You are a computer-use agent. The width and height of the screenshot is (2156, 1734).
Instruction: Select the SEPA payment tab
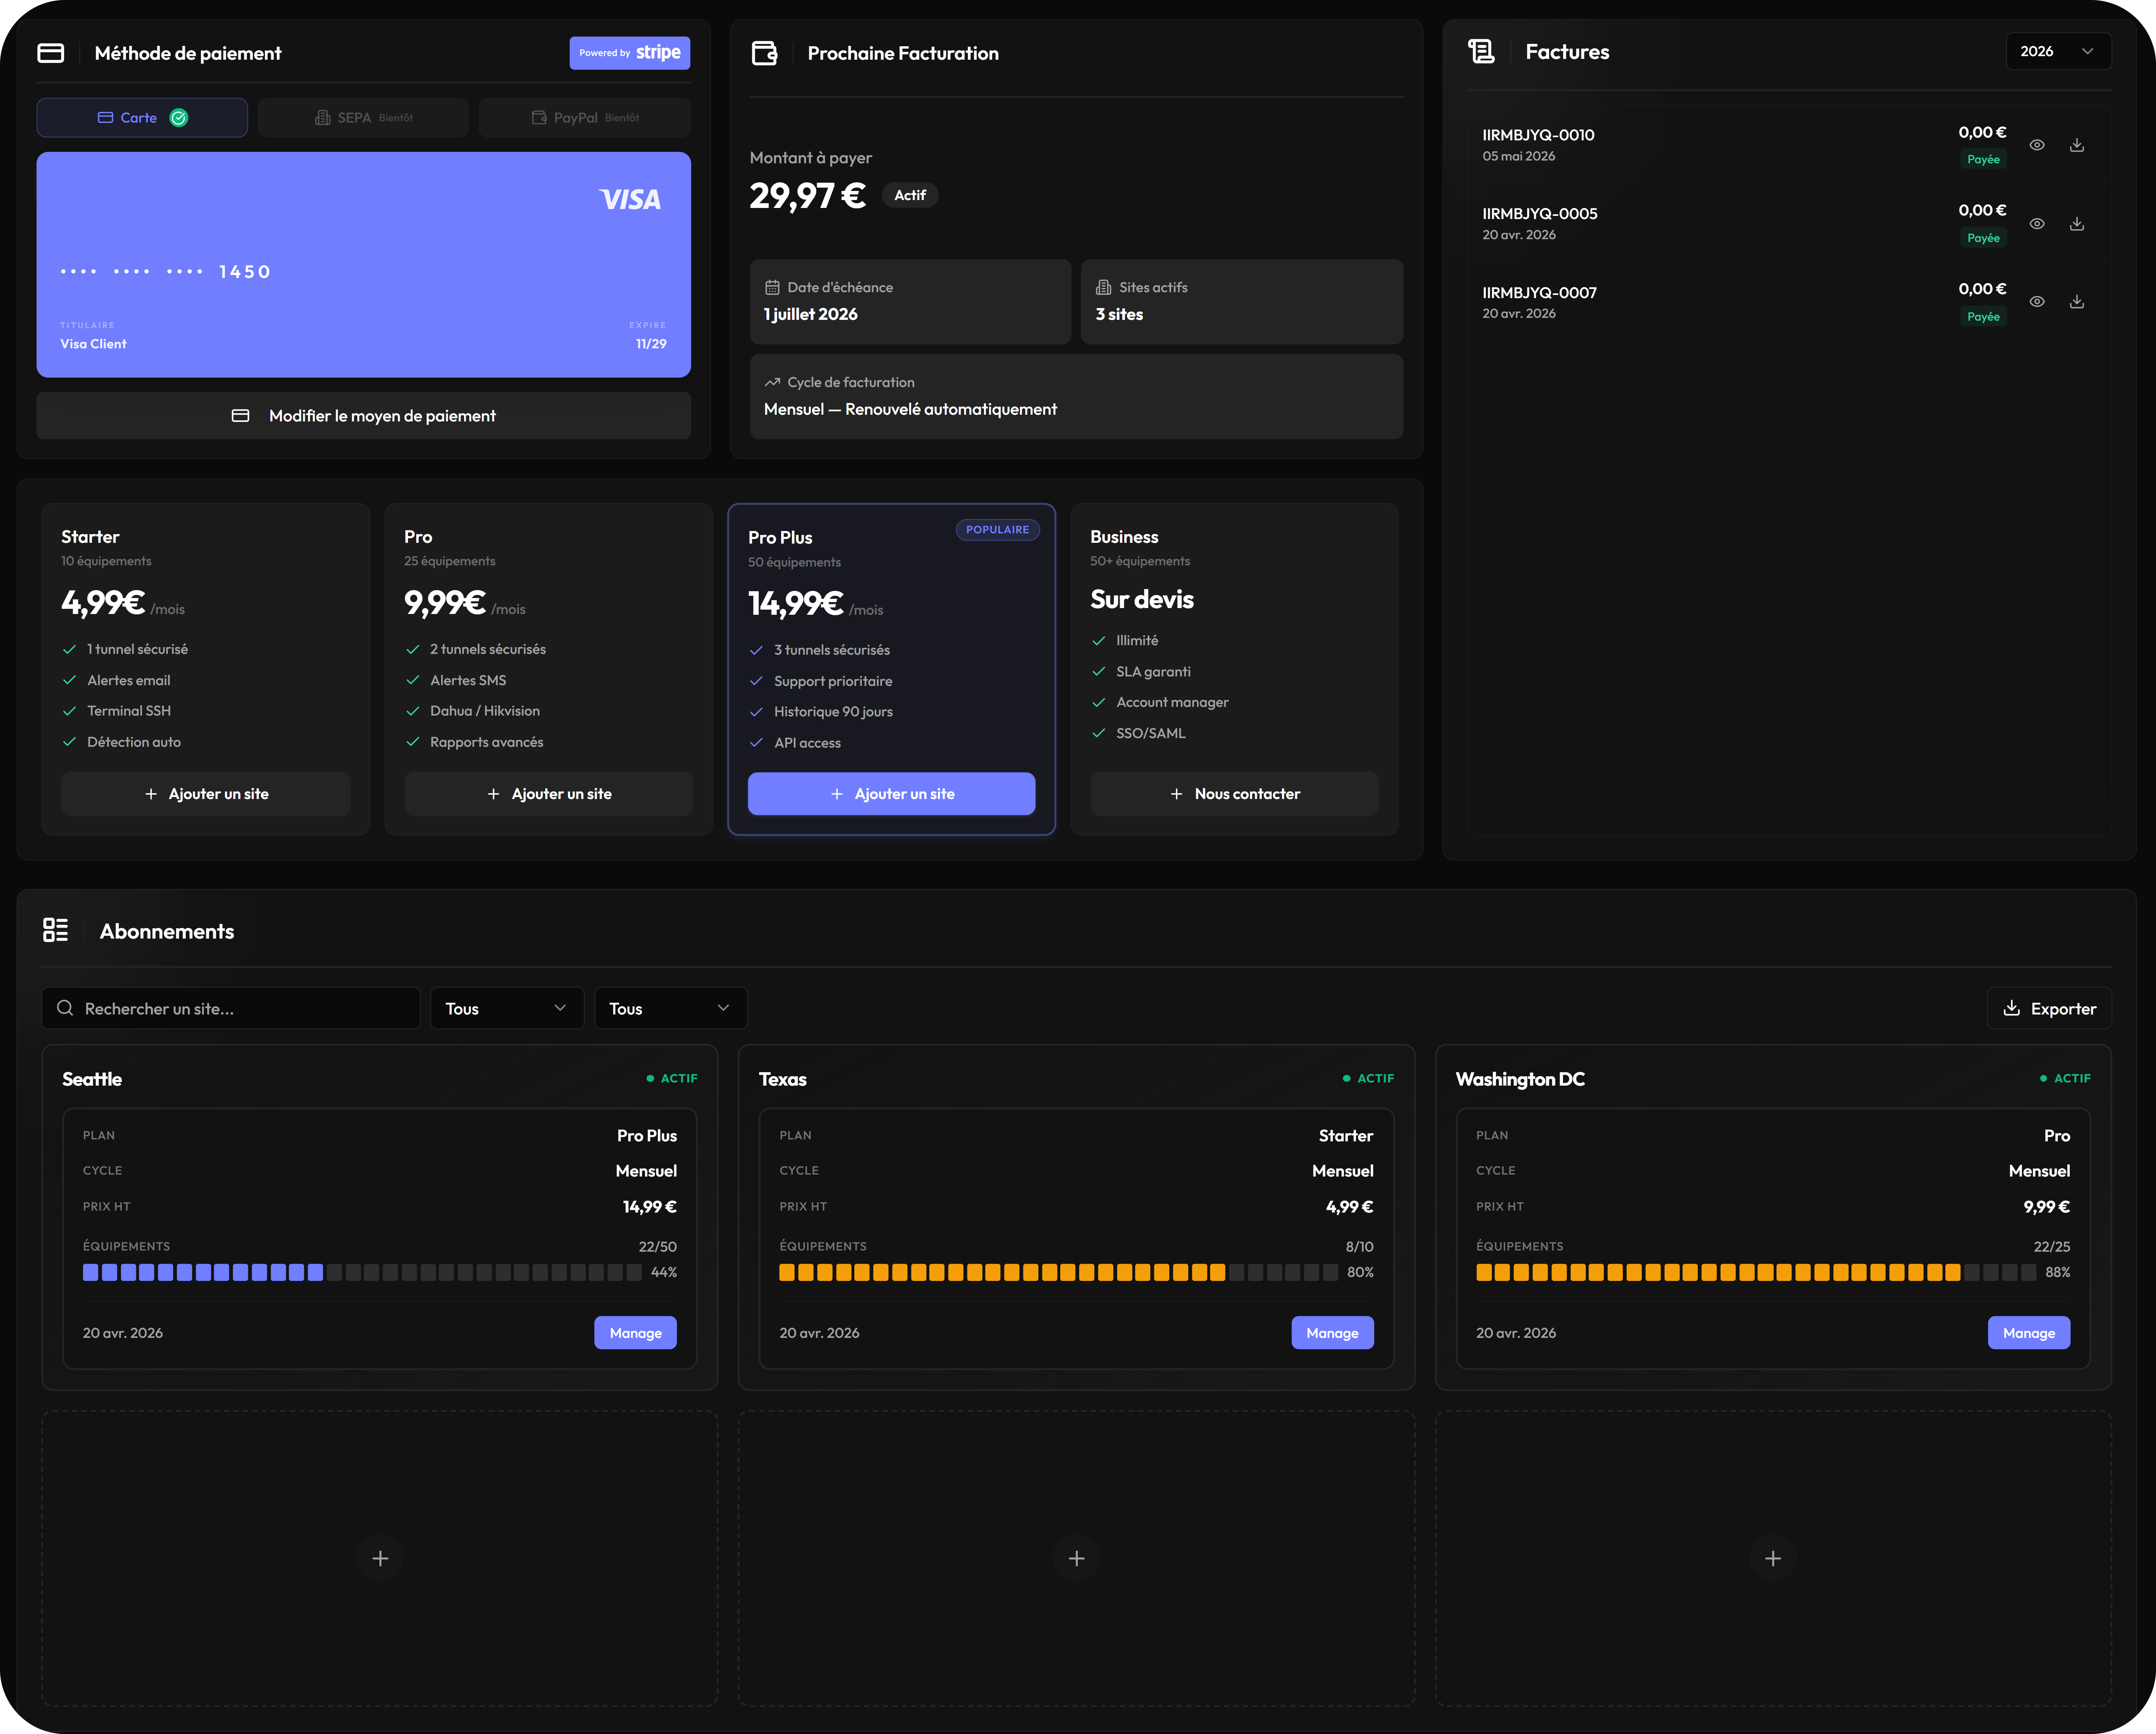coord(363,118)
